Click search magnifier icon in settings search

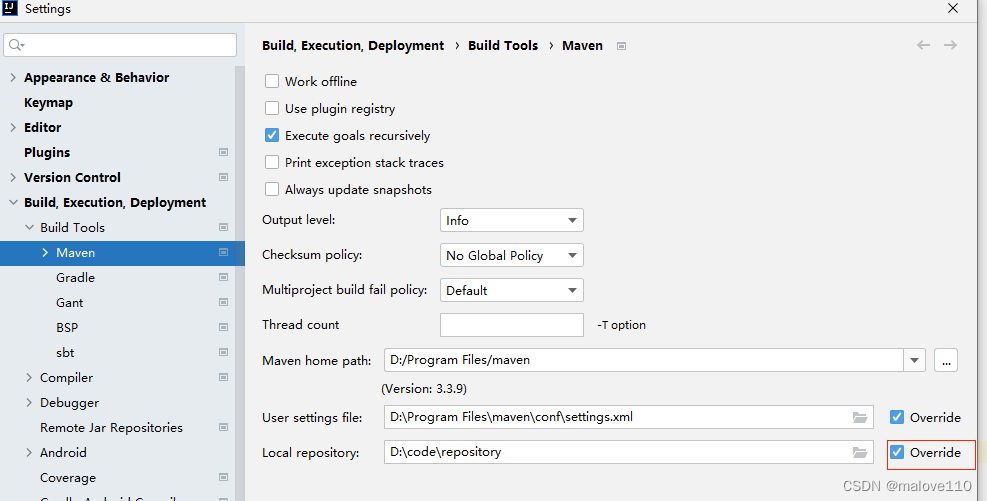point(16,45)
